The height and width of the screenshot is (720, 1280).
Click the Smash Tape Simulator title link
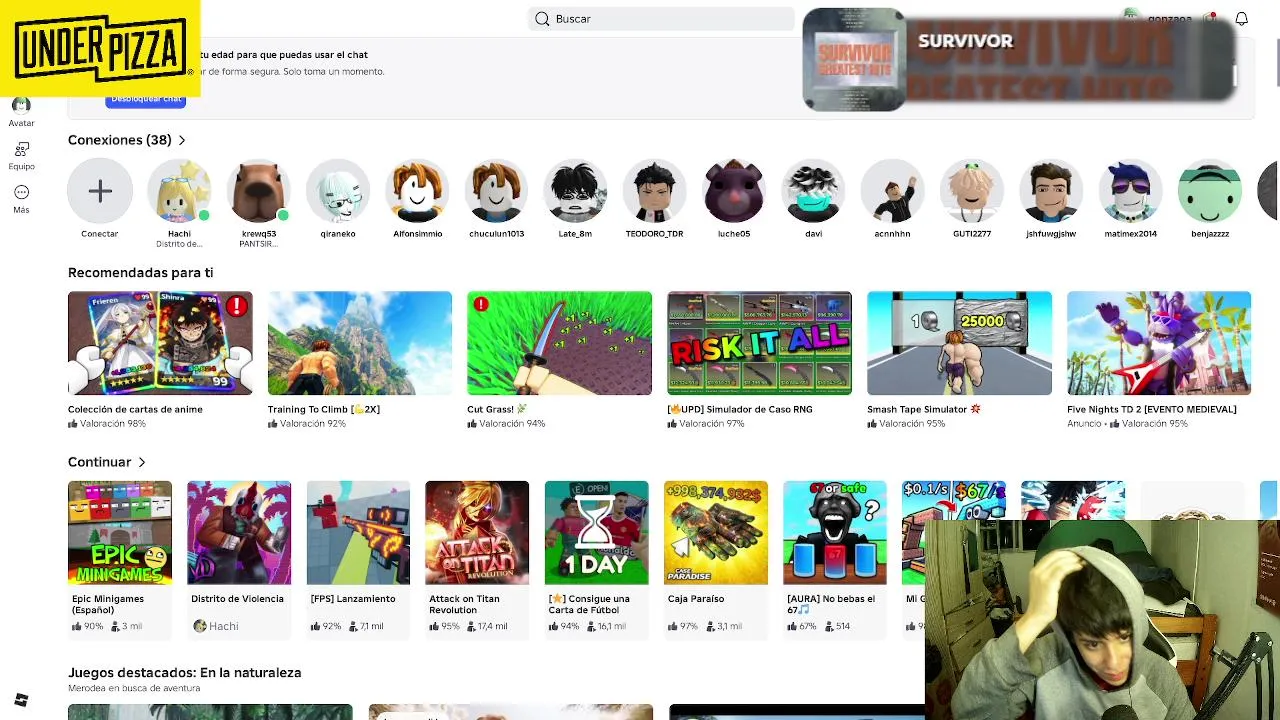click(924, 409)
